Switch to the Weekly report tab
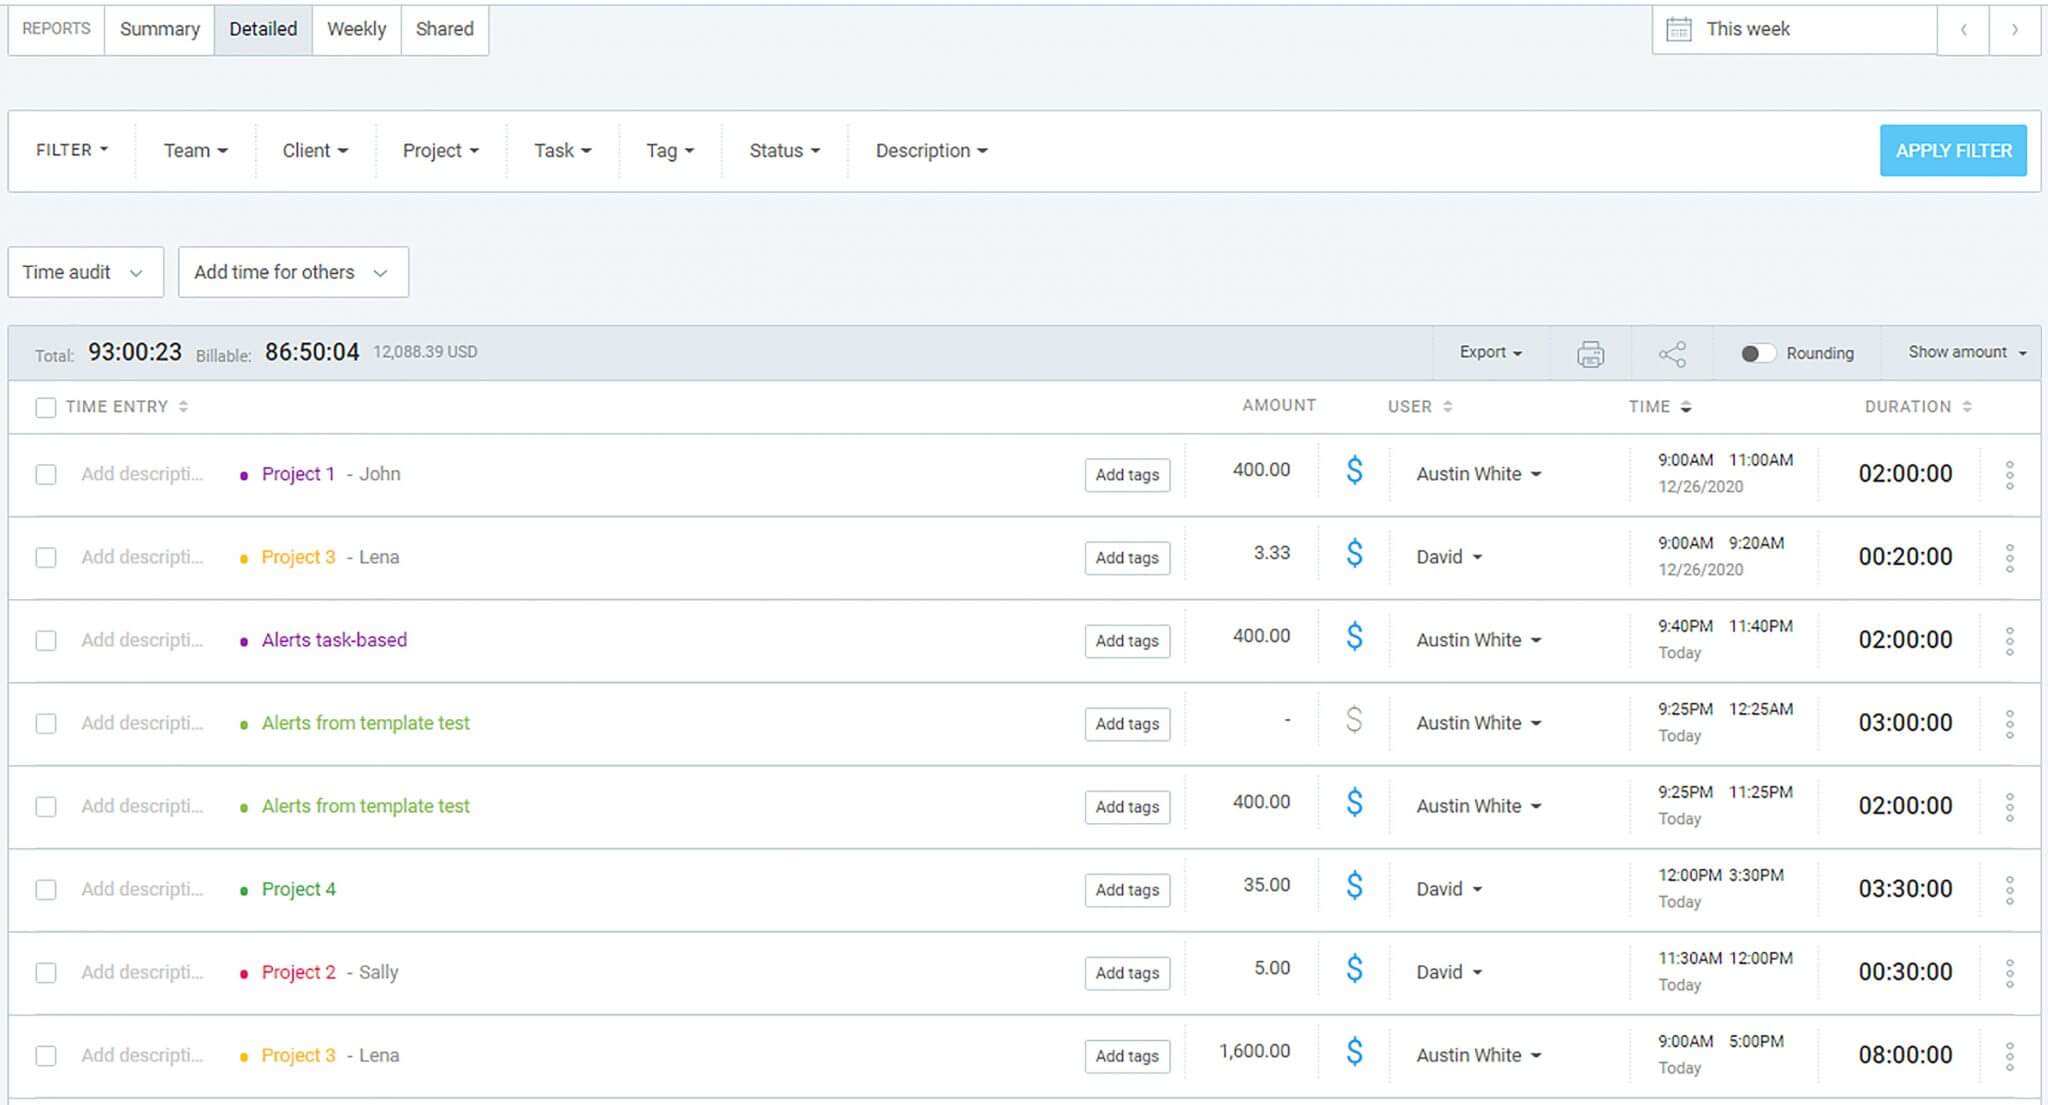The width and height of the screenshot is (2048, 1105). [356, 29]
